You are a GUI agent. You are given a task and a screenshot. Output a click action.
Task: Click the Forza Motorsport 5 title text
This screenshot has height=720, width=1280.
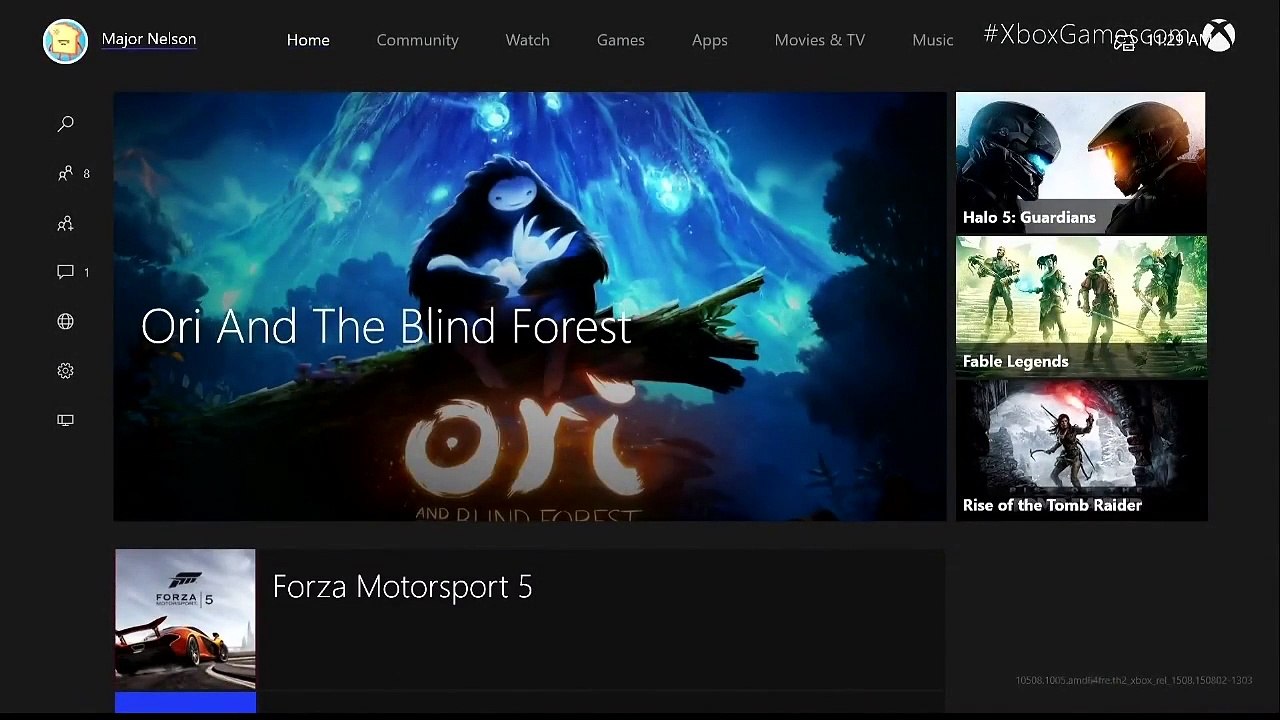(402, 586)
